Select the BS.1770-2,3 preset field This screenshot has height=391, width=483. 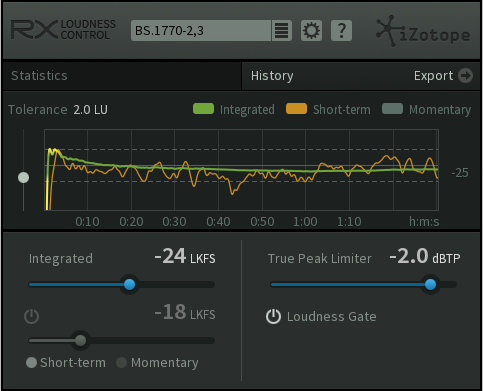201,31
